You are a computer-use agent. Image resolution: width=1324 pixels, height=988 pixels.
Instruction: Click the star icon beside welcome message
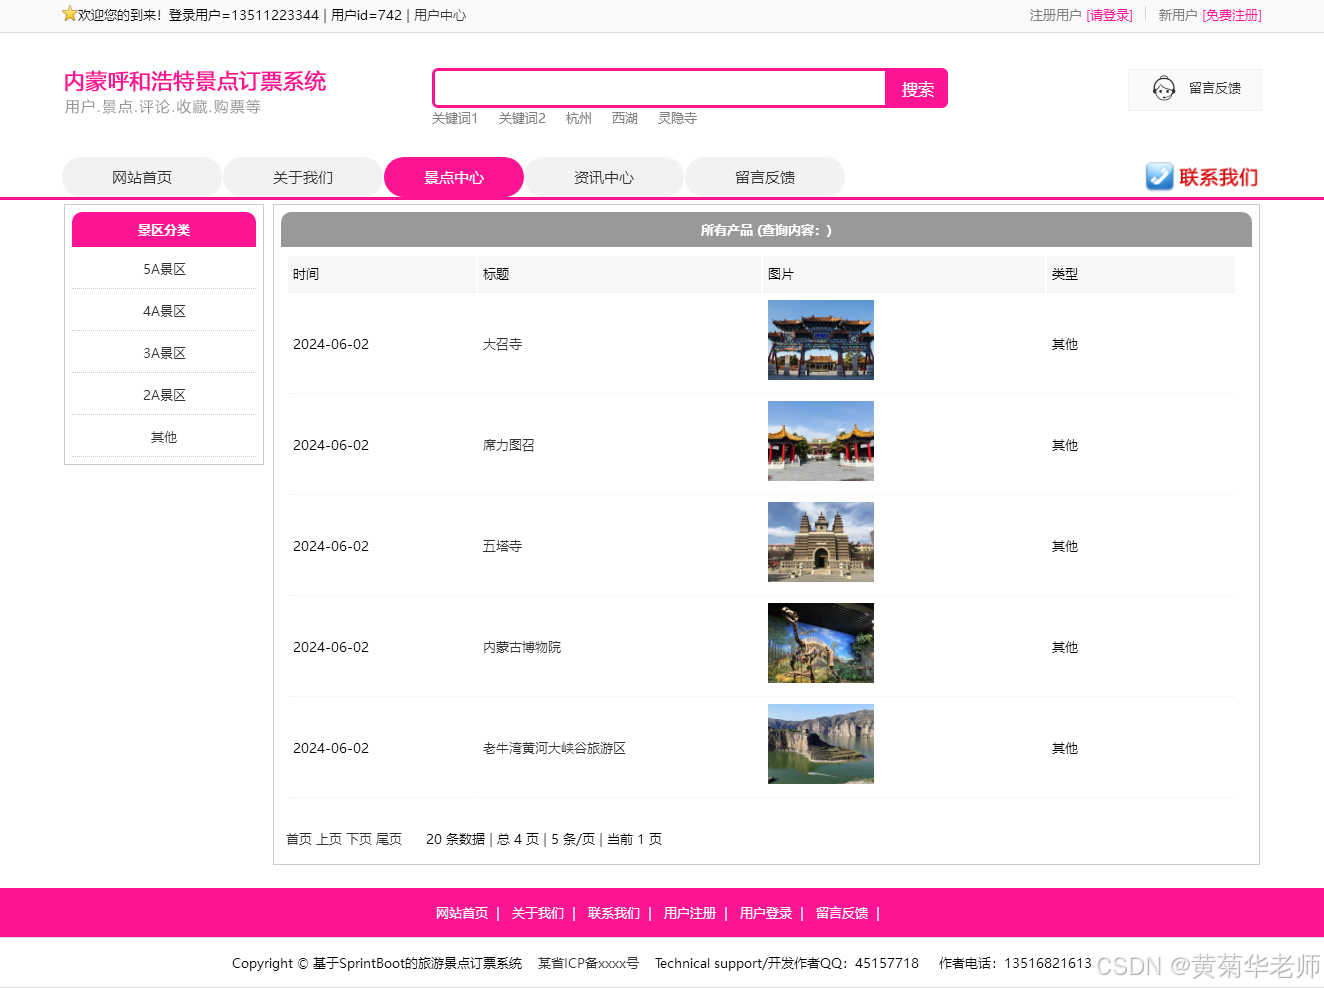(x=69, y=14)
